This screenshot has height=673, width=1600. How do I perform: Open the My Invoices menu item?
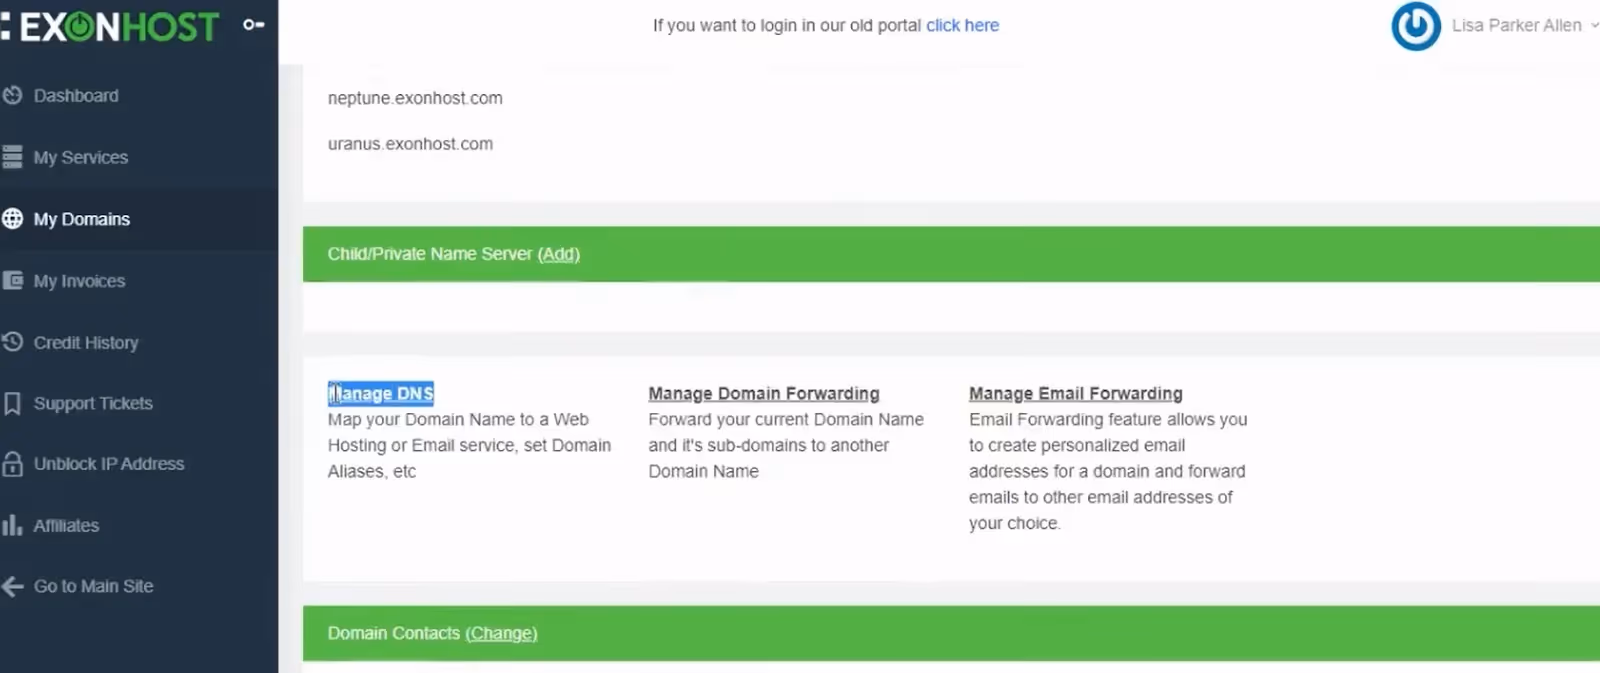(x=79, y=281)
